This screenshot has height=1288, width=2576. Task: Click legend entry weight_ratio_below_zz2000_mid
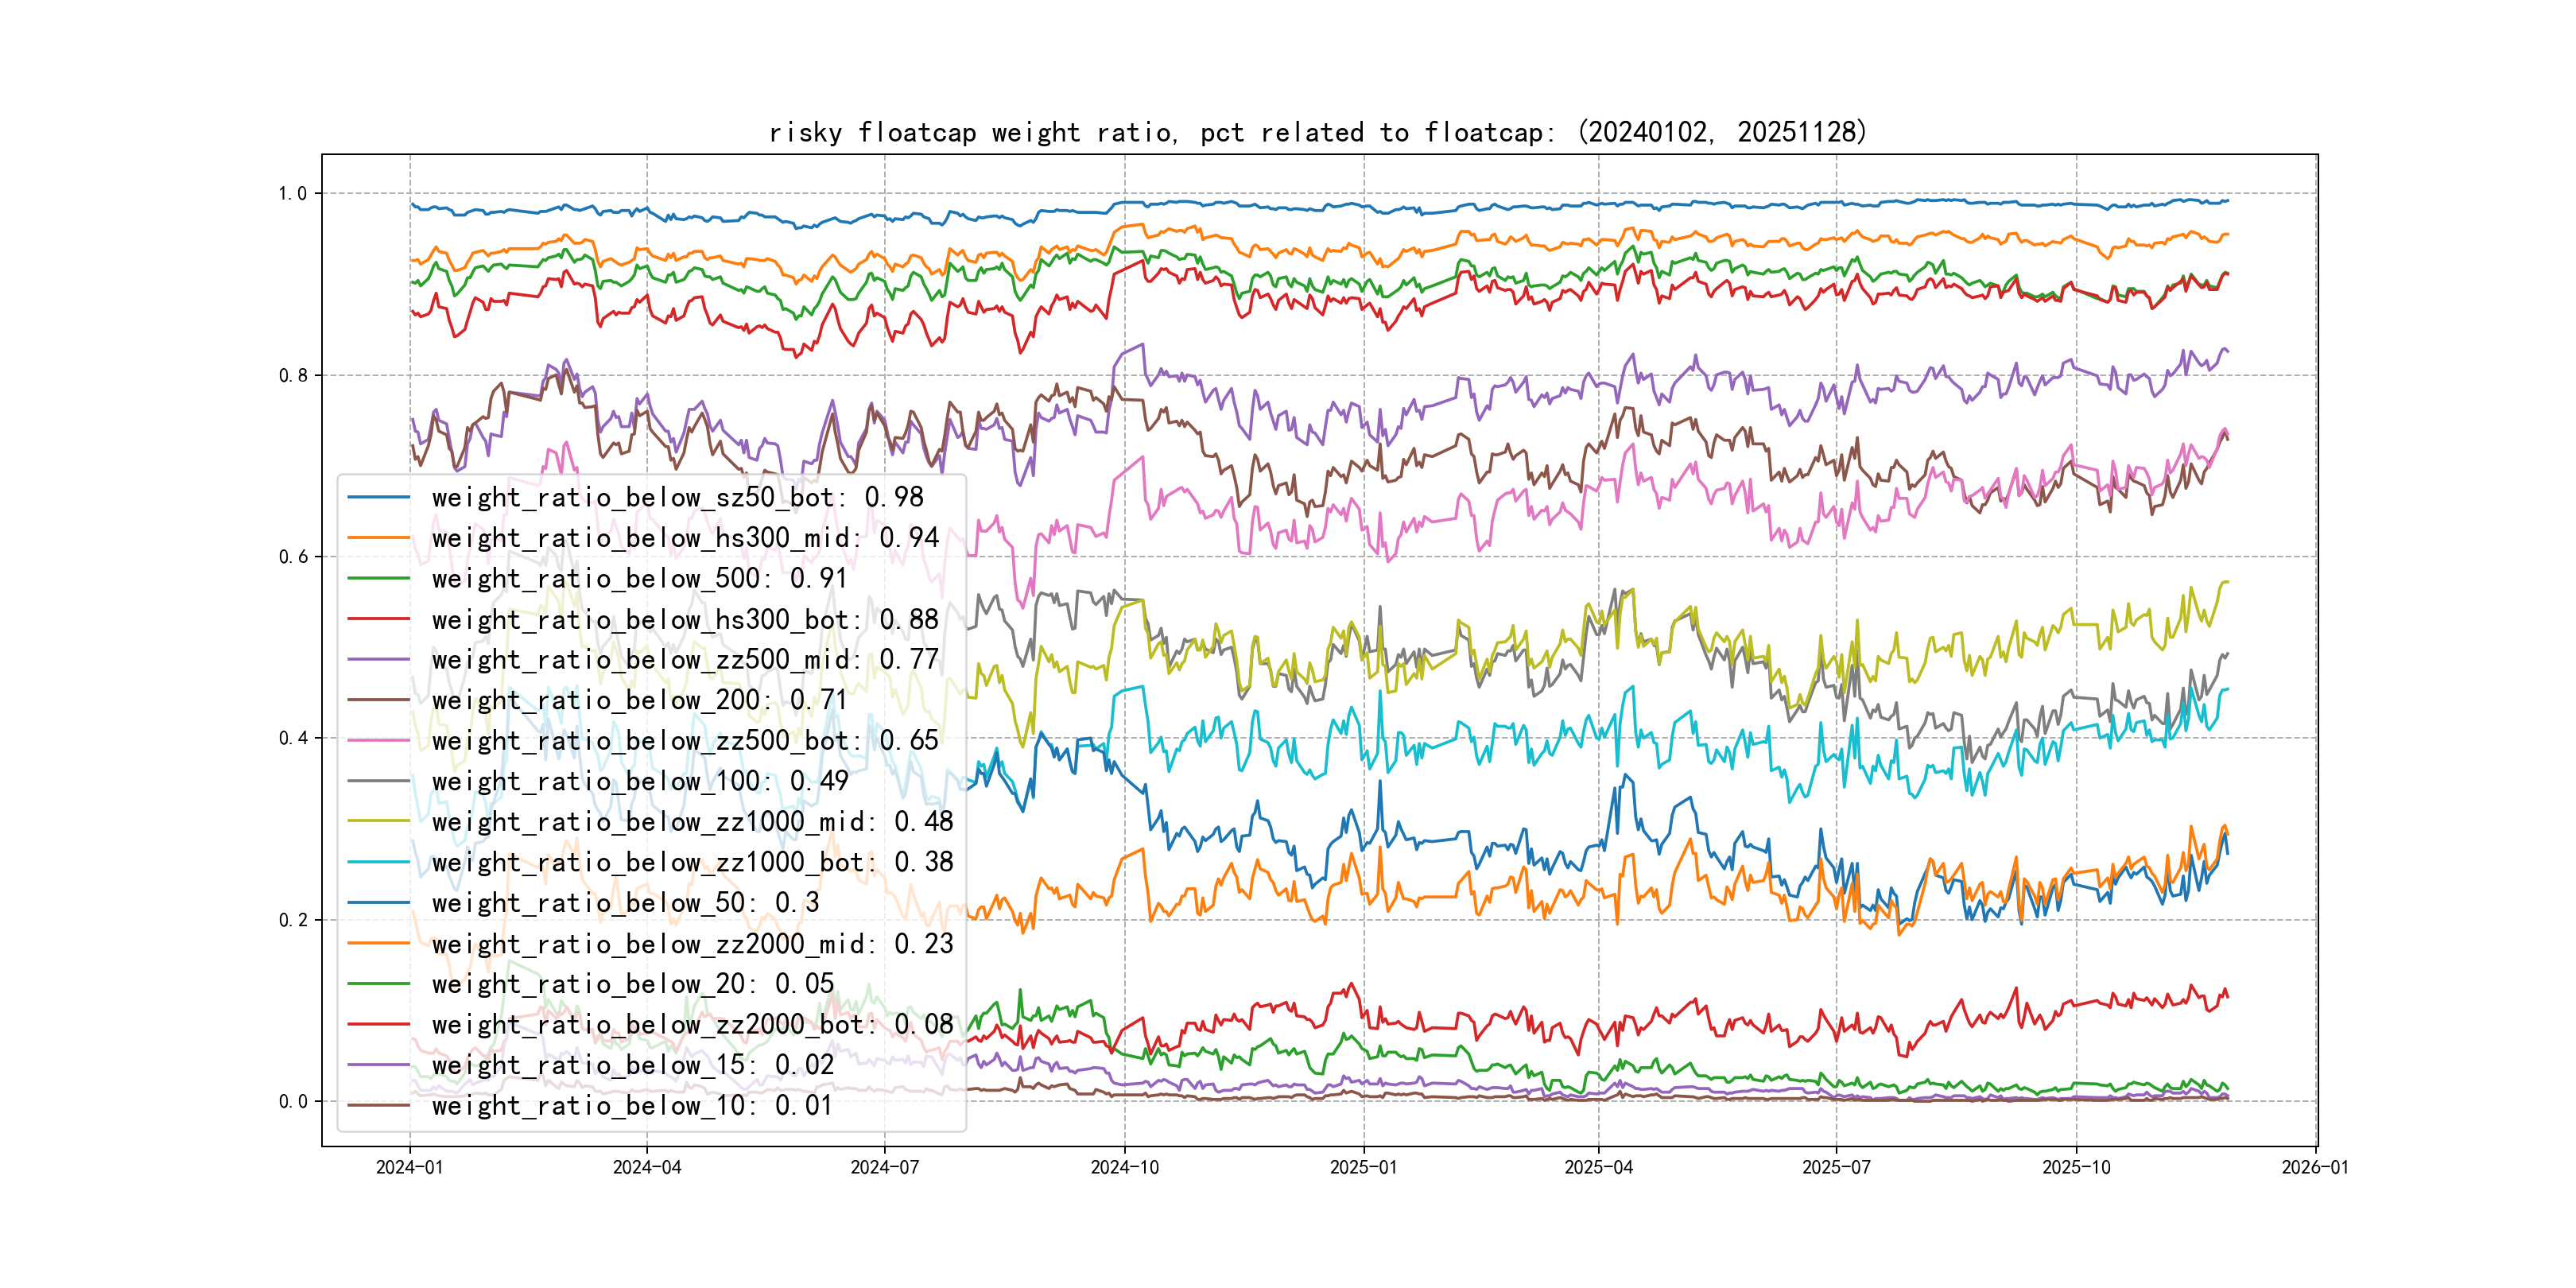[x=692, y=943]
